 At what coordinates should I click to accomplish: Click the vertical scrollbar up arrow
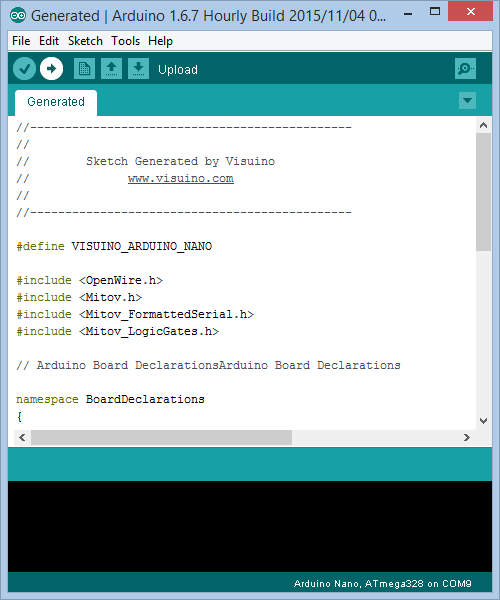click(x=483, y=125)
